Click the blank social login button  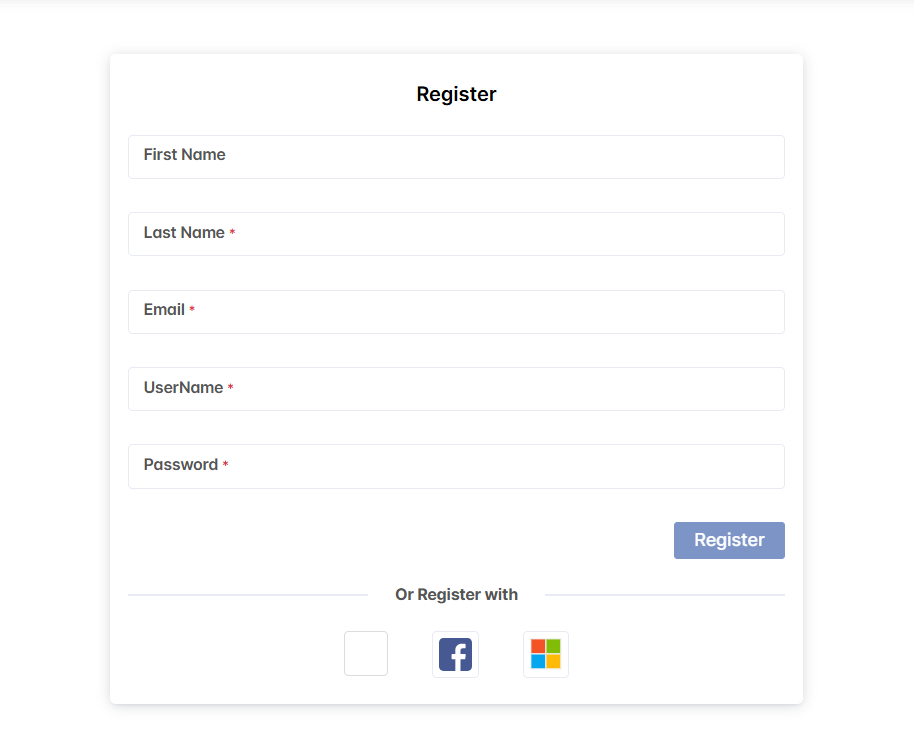(366, 654)
